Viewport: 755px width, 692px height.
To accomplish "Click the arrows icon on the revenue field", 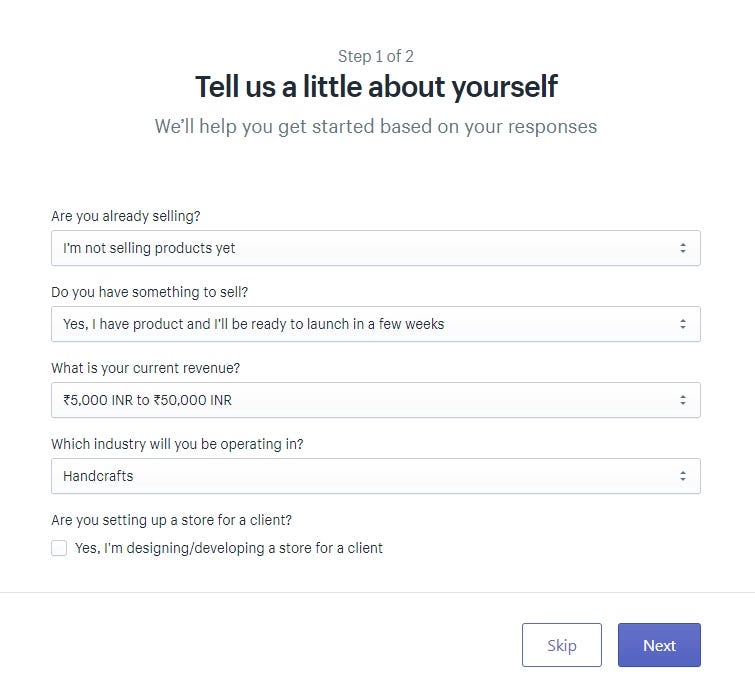I will [x=683, y=400].
